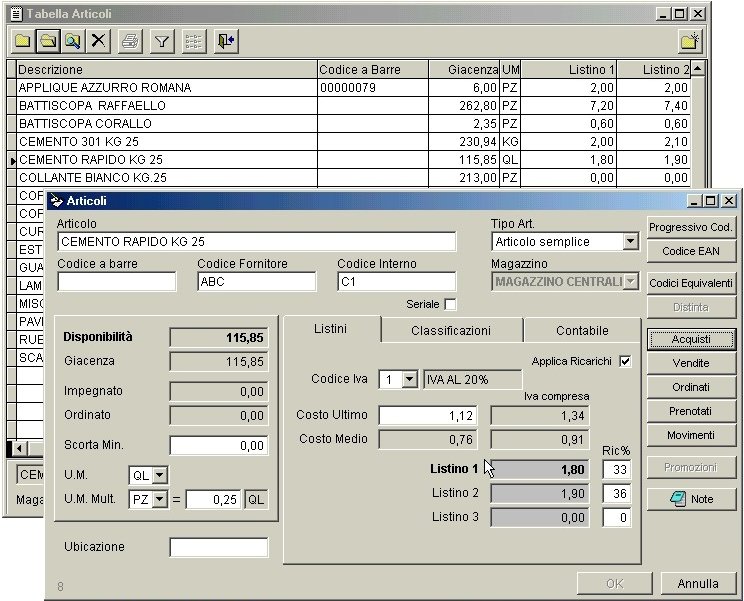
Task: Click the new sparkle folder icon at toolbar right
Action: (x=689, y=41)
